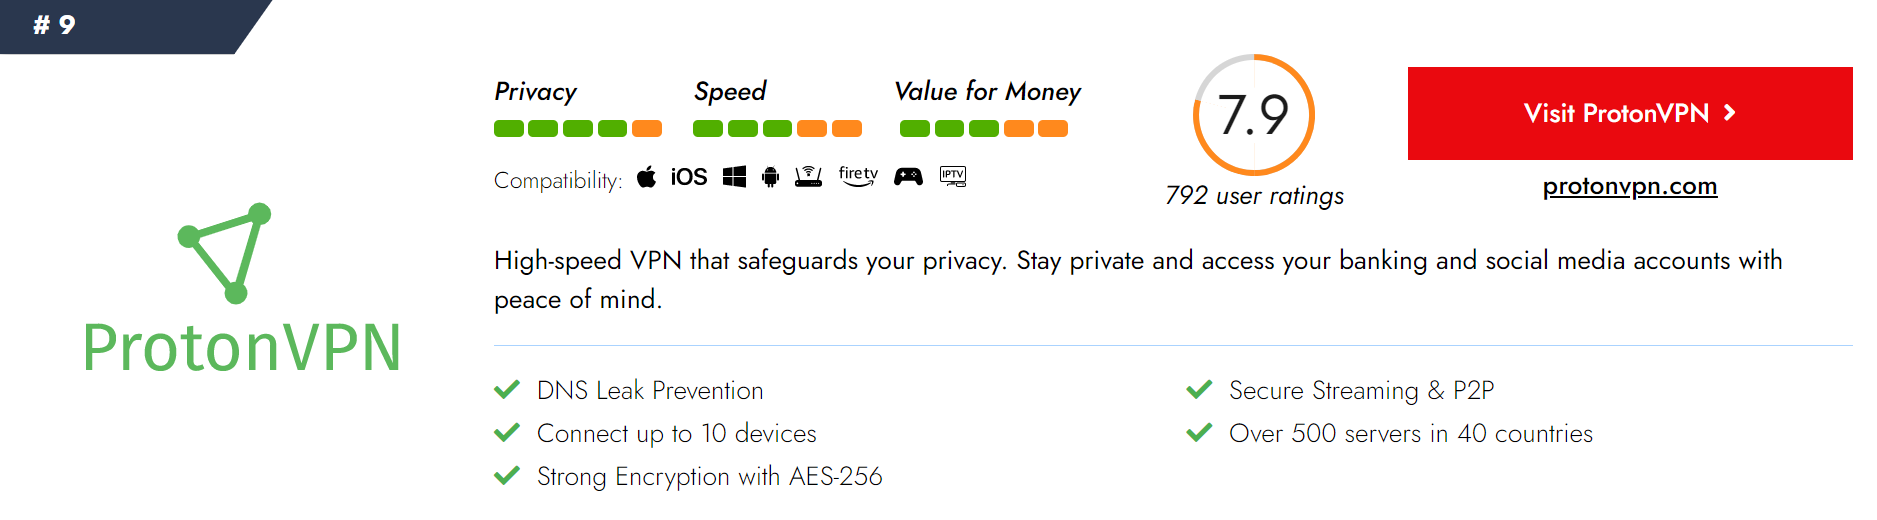Click the 7.9 rating score circle
1877x520 pixels.
coord(1254,115)
